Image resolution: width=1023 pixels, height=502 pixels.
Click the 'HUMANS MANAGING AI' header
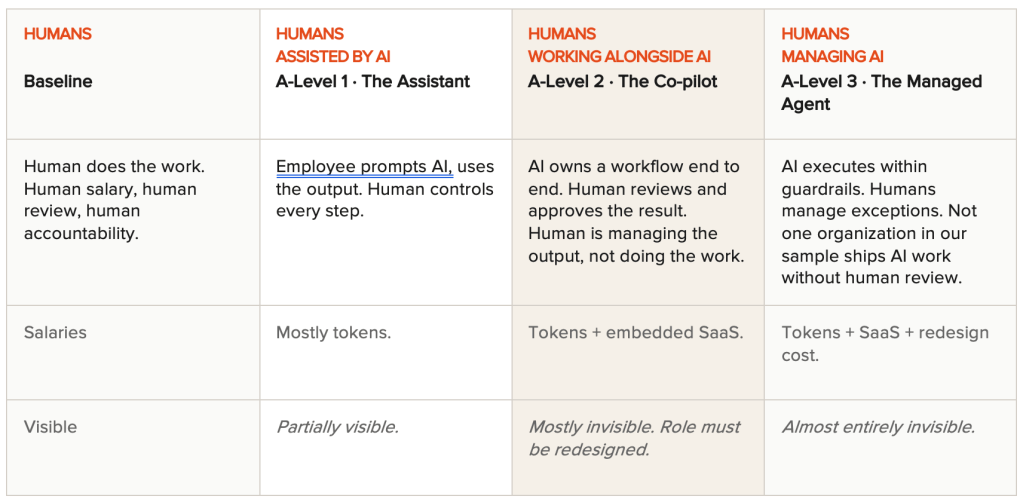832,45
